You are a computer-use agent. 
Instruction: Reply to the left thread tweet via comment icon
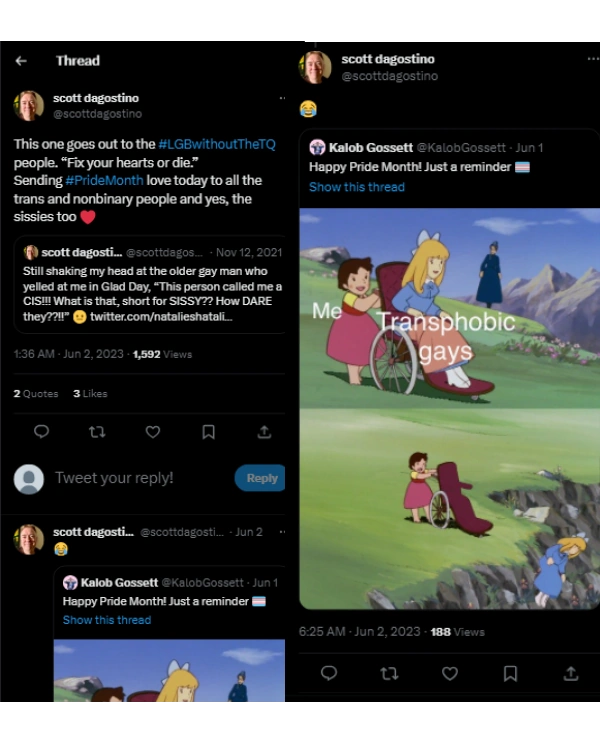tap(41, 432)
